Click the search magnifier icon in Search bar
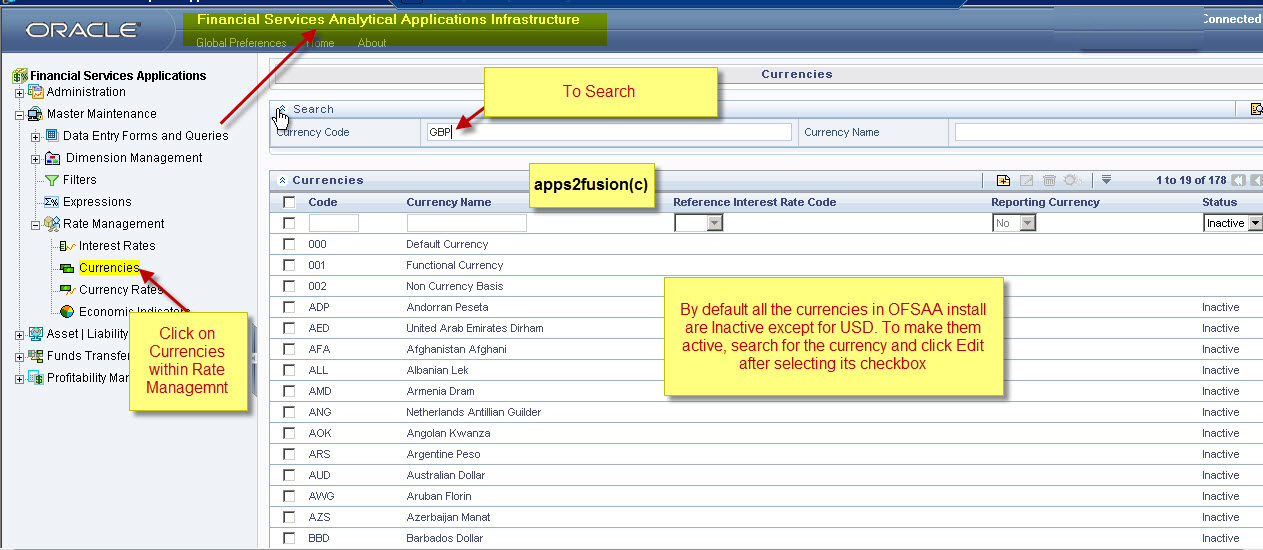Screen dimensions: 1263x550 pos(1256,109)
